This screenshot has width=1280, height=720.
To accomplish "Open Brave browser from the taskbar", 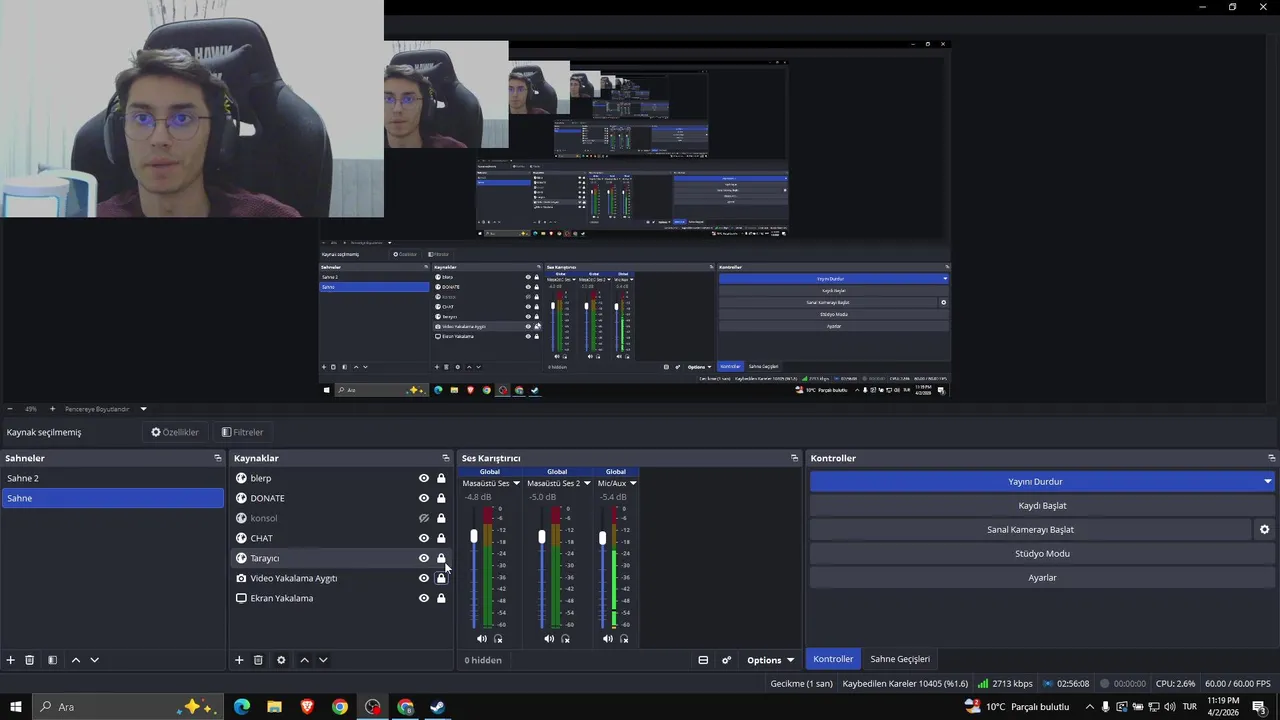I will (x=307, y=707).
